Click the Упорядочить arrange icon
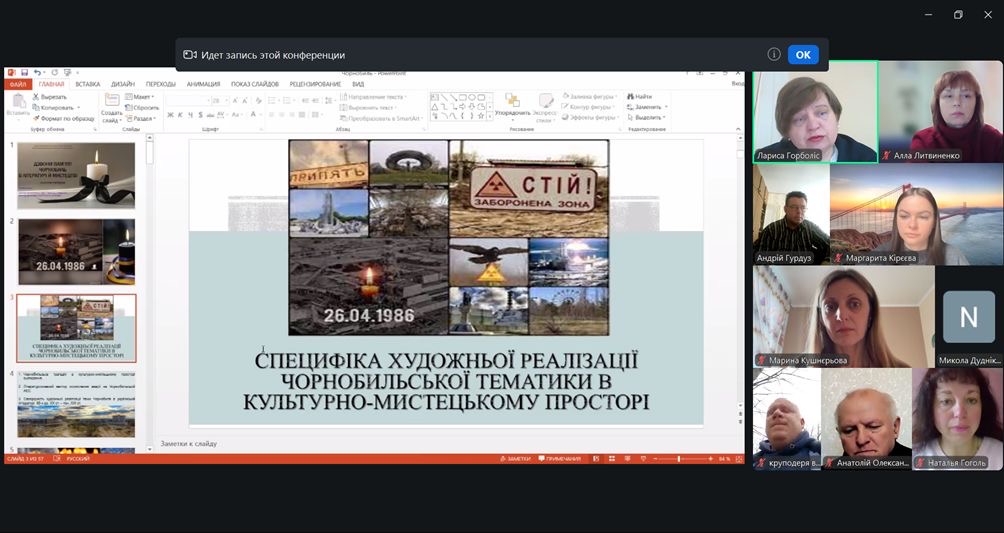This screenshot has width=1004, height=533. 512,102
